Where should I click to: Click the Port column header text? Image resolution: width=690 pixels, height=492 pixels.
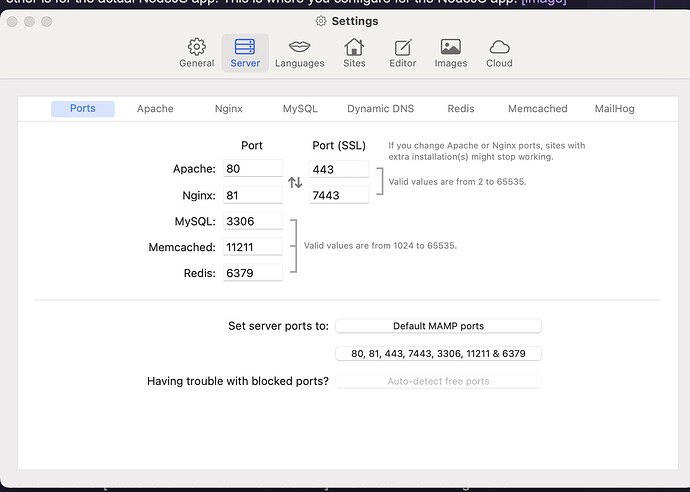point(252,146)
